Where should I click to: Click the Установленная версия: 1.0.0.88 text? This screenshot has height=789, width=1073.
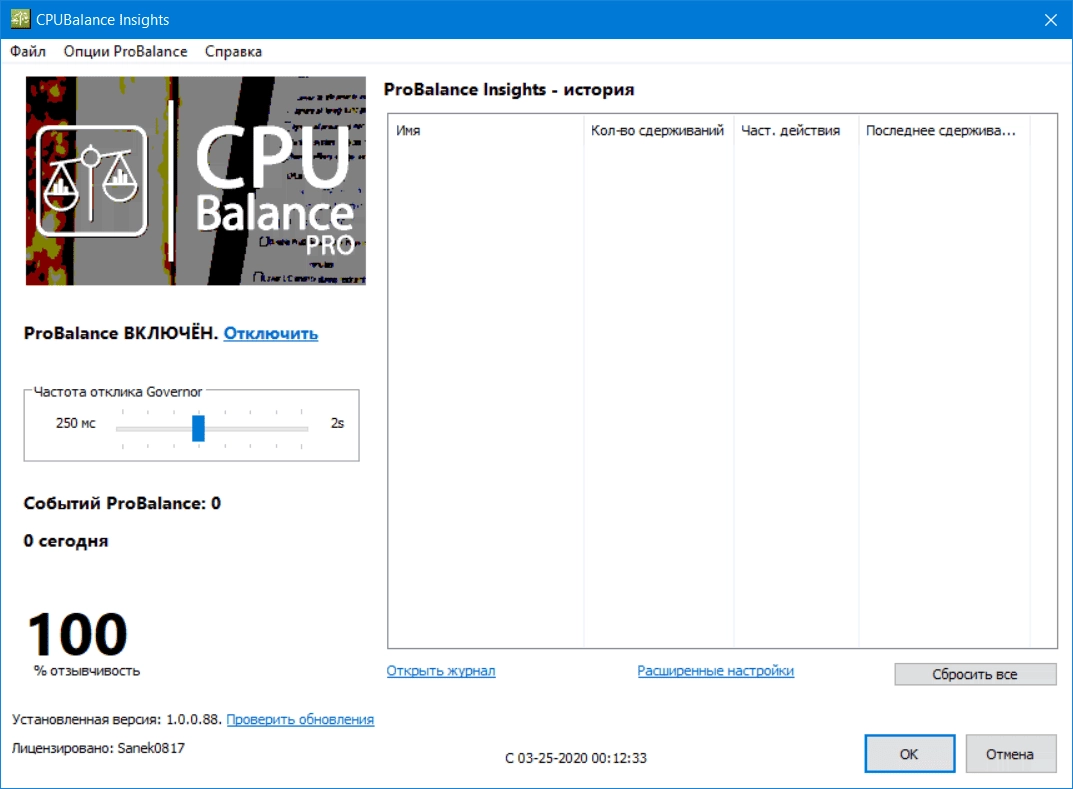(x=117, y=719)
